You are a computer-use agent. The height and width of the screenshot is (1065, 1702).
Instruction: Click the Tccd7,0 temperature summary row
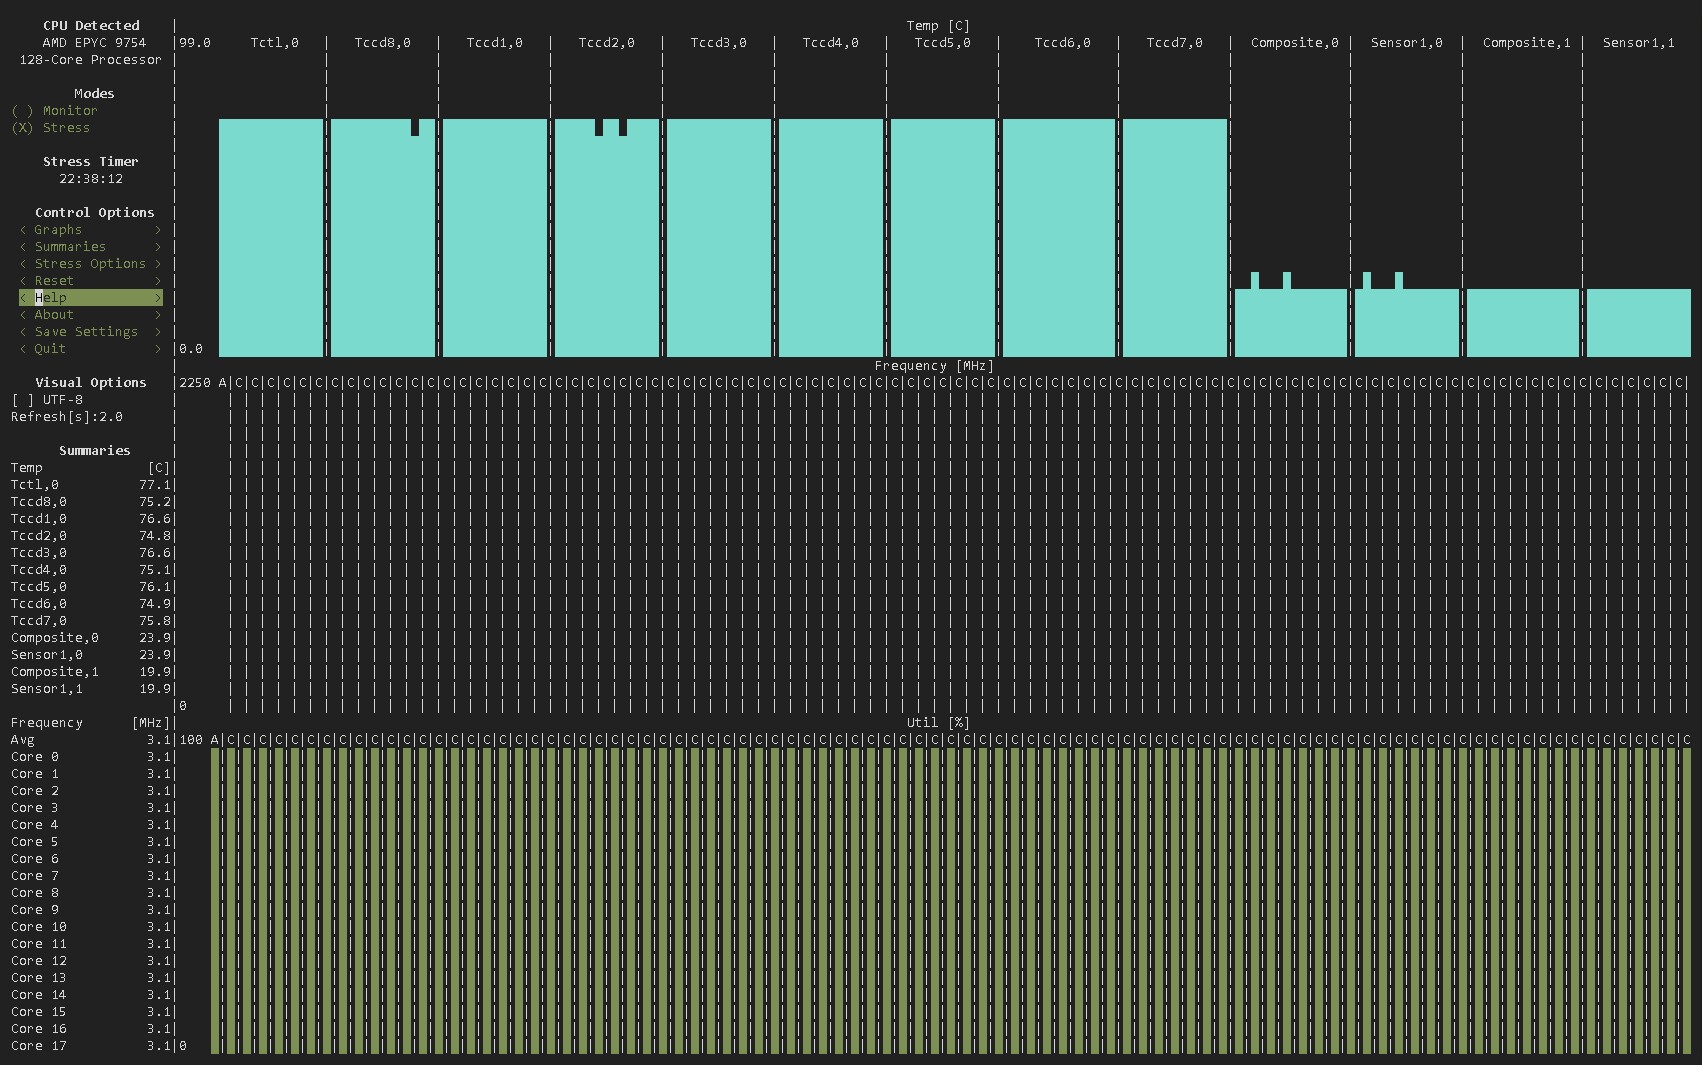coord(90,621)
